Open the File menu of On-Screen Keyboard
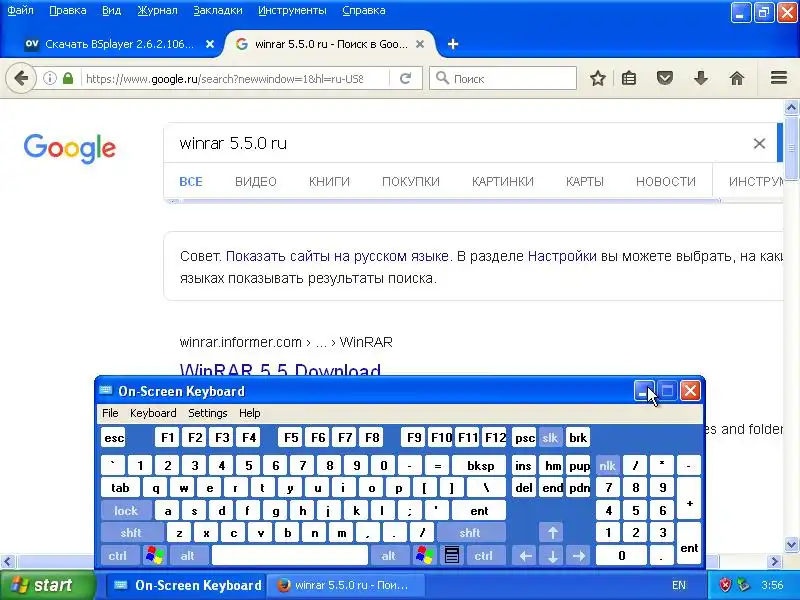800x600 pixels. [110, 413]
